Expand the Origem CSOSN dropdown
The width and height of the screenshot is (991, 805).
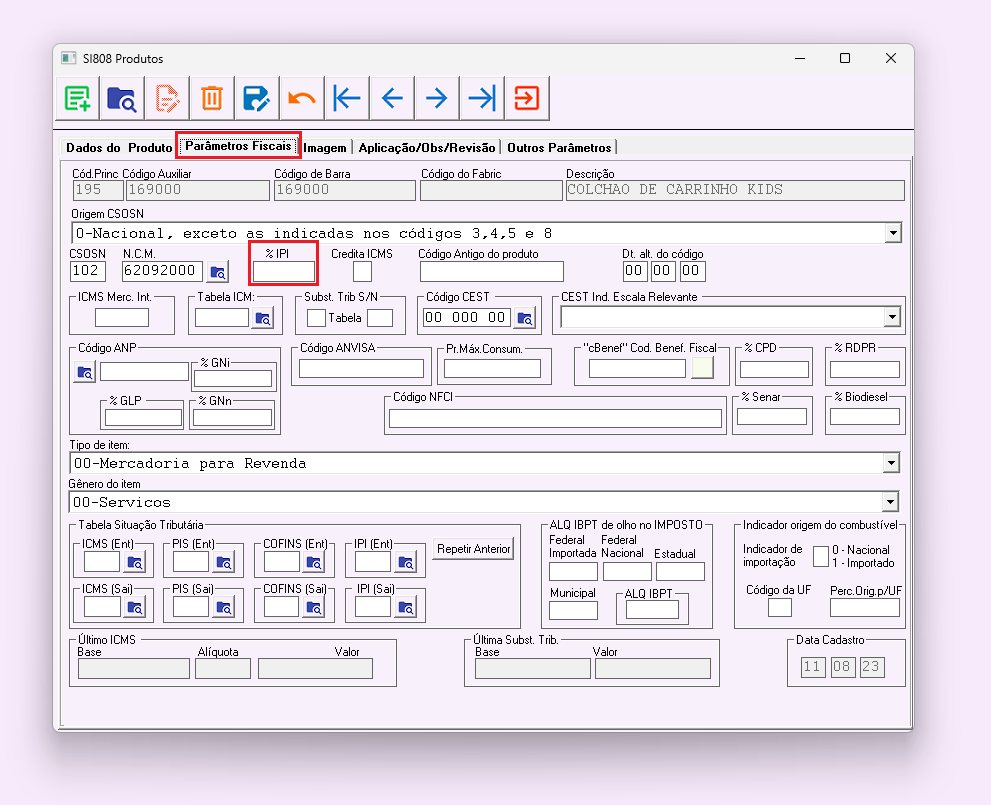(892, 233)
